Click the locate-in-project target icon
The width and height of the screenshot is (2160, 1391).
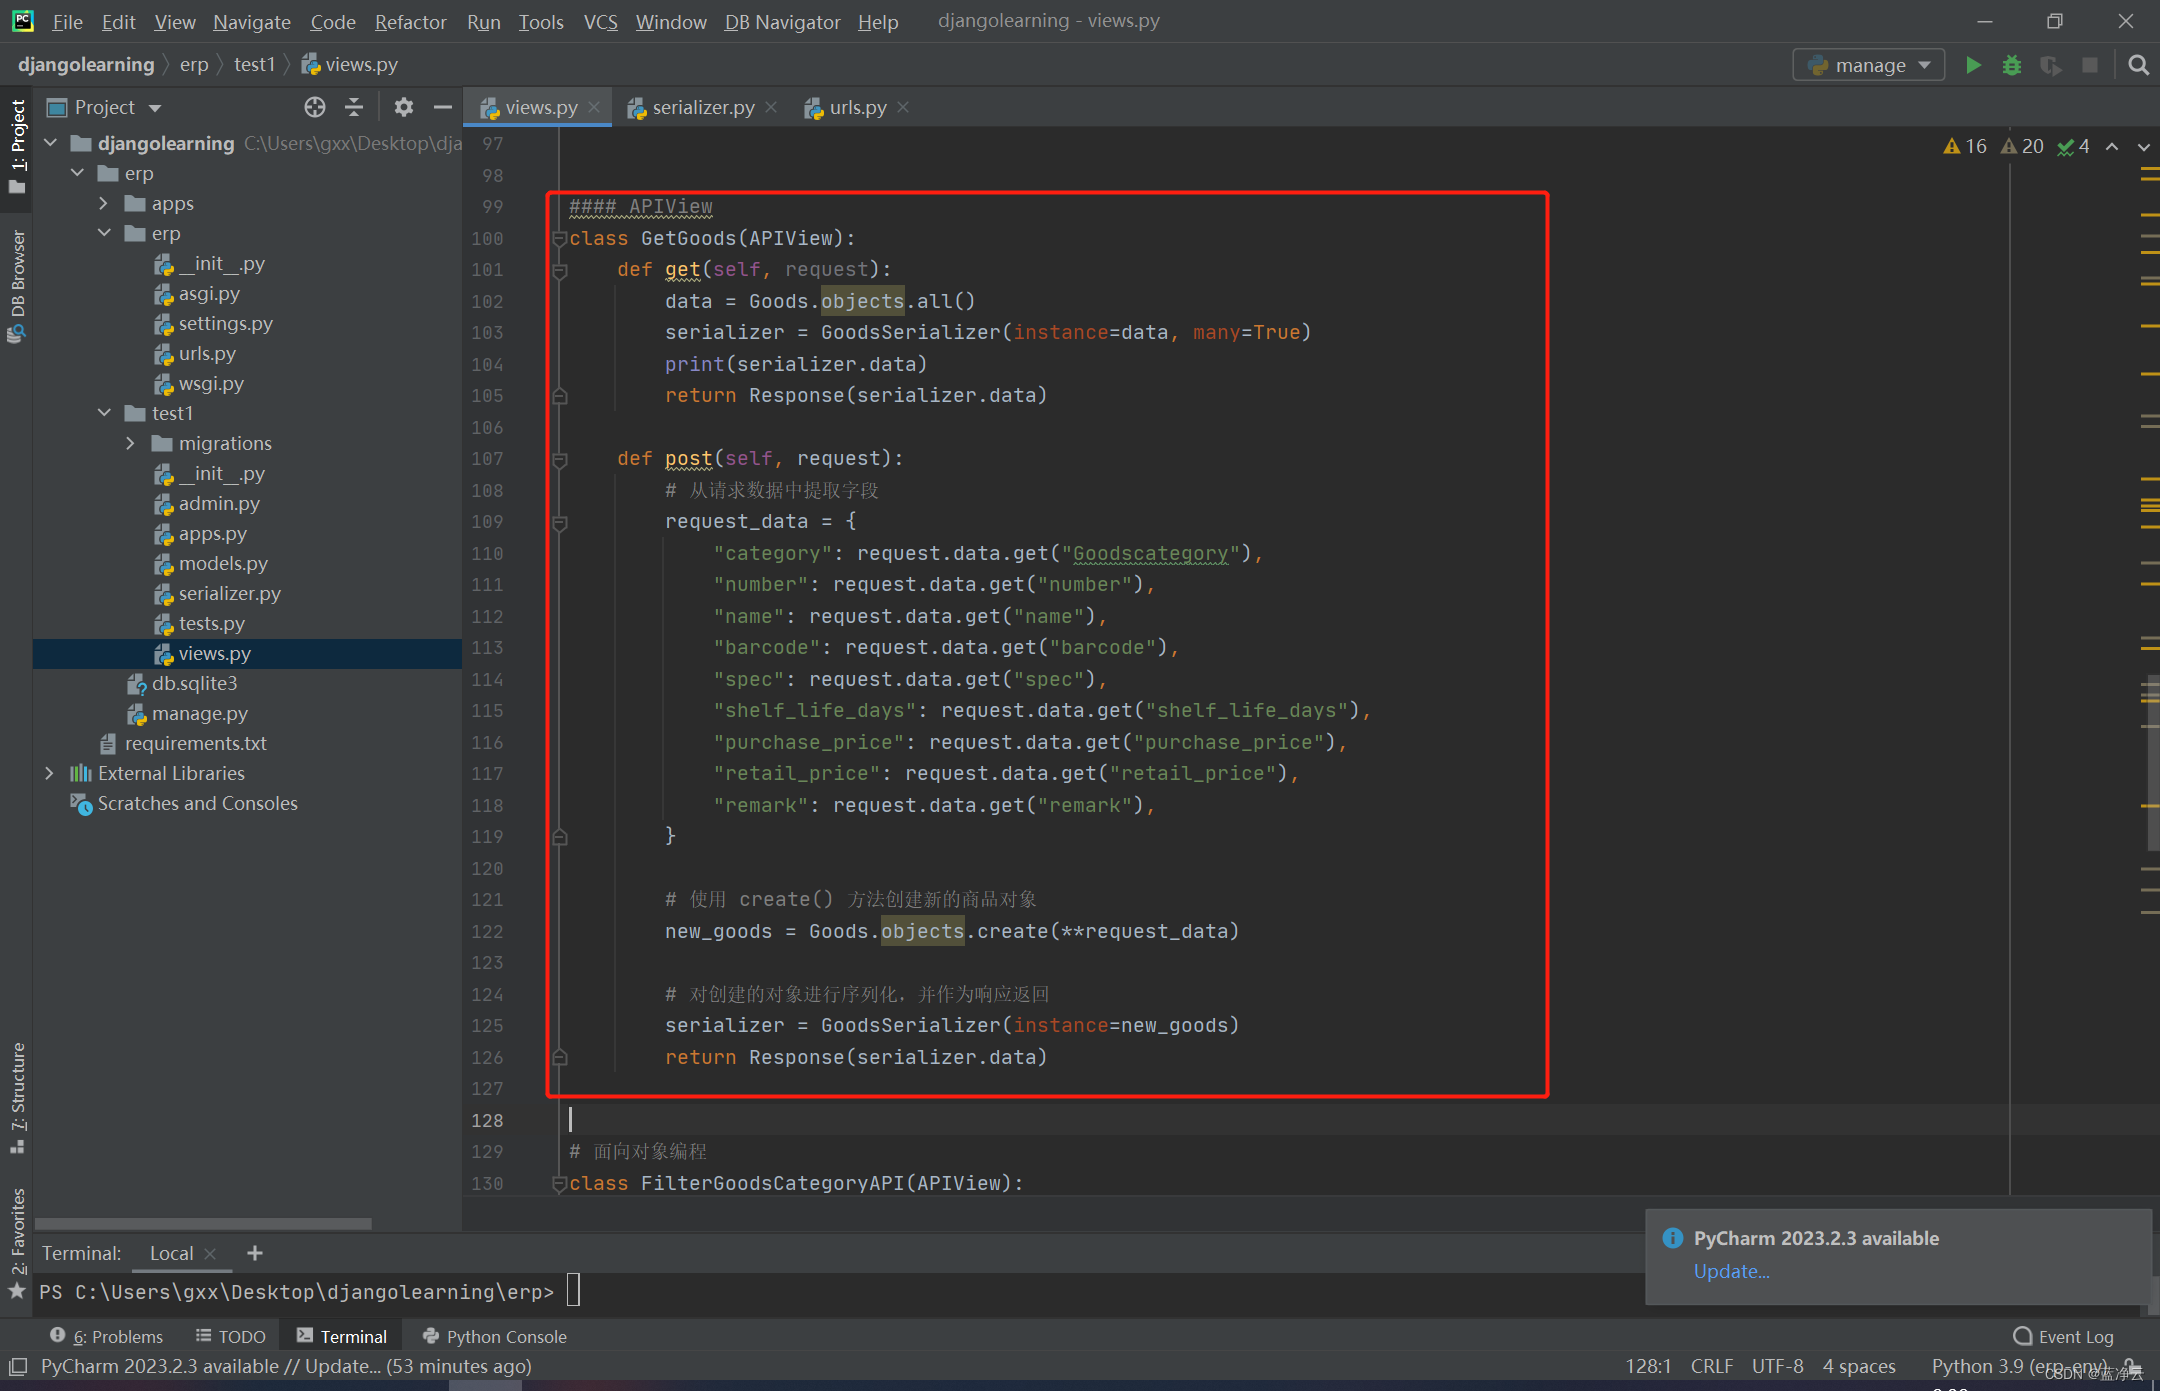(x=315, y=107)
